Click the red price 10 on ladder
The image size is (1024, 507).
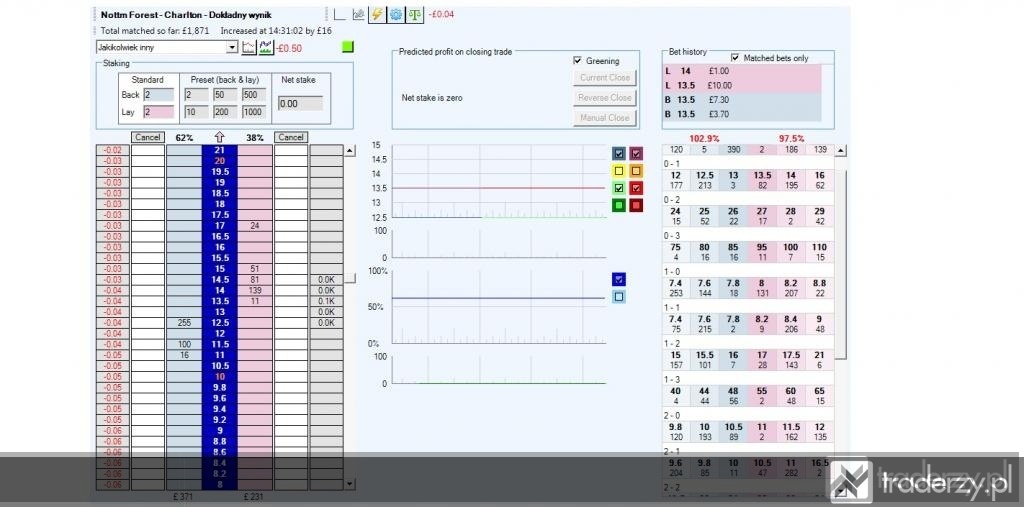click(219, 376)
